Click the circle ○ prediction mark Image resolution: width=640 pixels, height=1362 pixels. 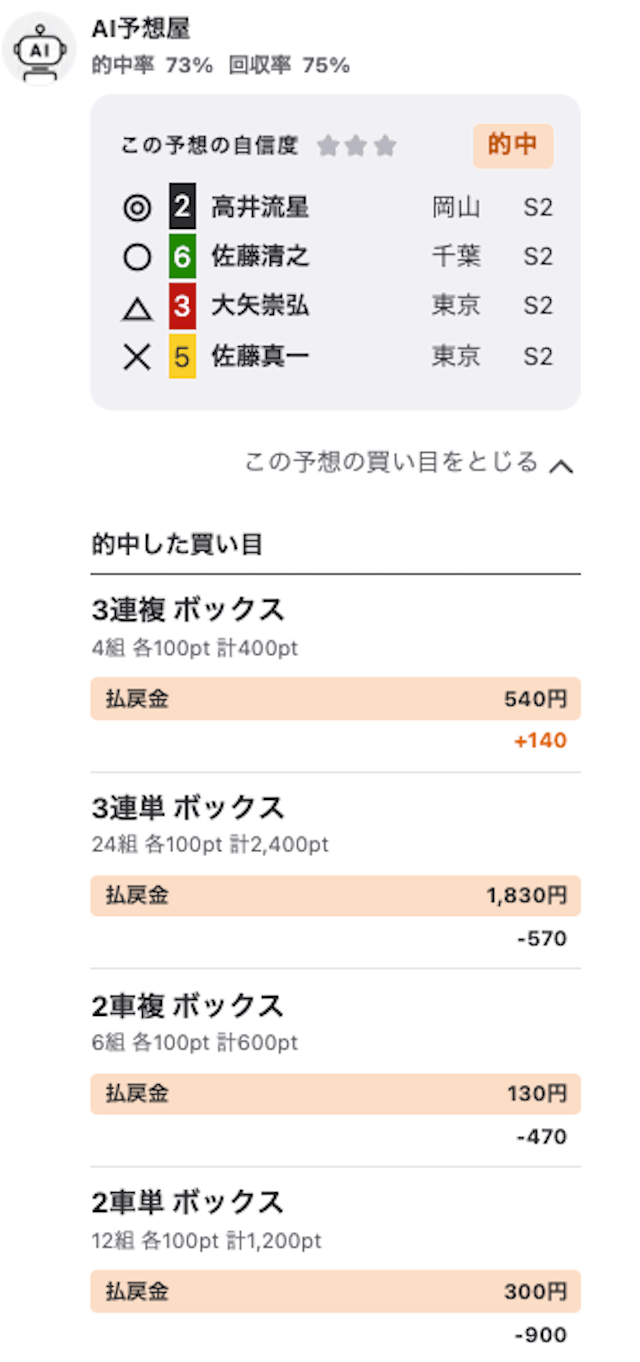(137, 258)
